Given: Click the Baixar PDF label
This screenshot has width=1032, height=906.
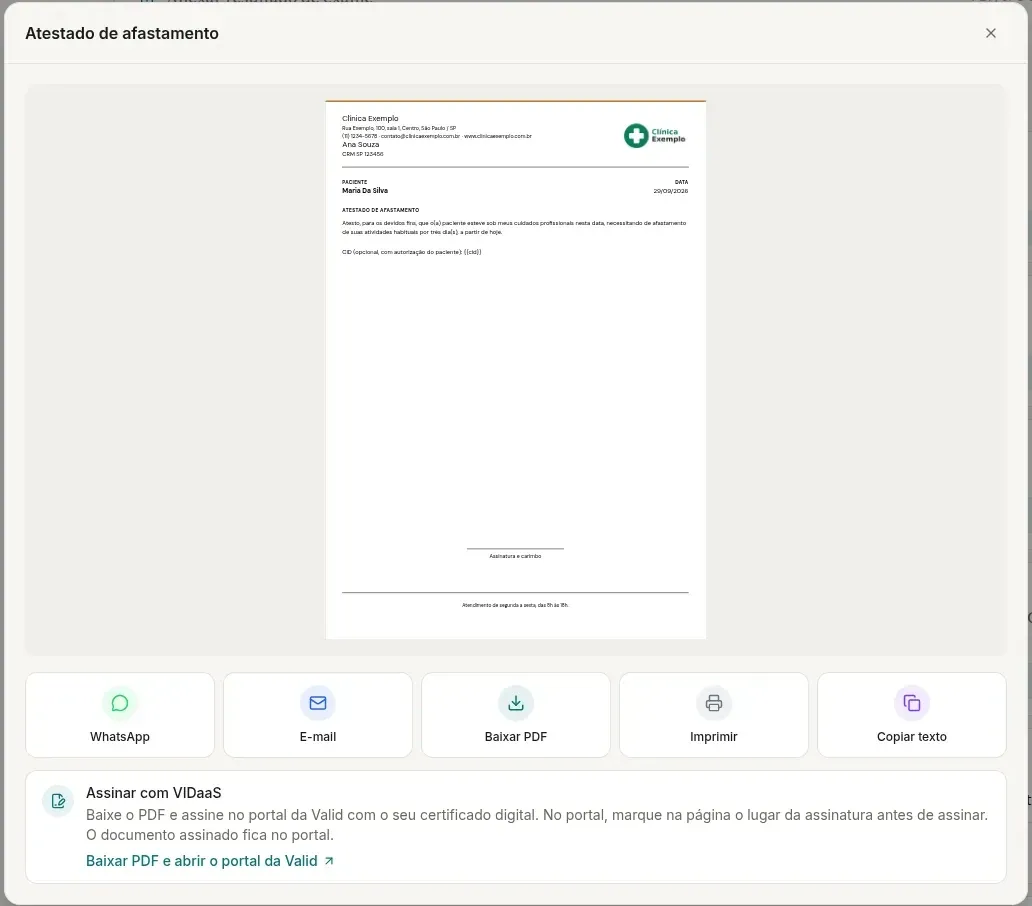Looking at the screenshot, I should click(516, 736).
